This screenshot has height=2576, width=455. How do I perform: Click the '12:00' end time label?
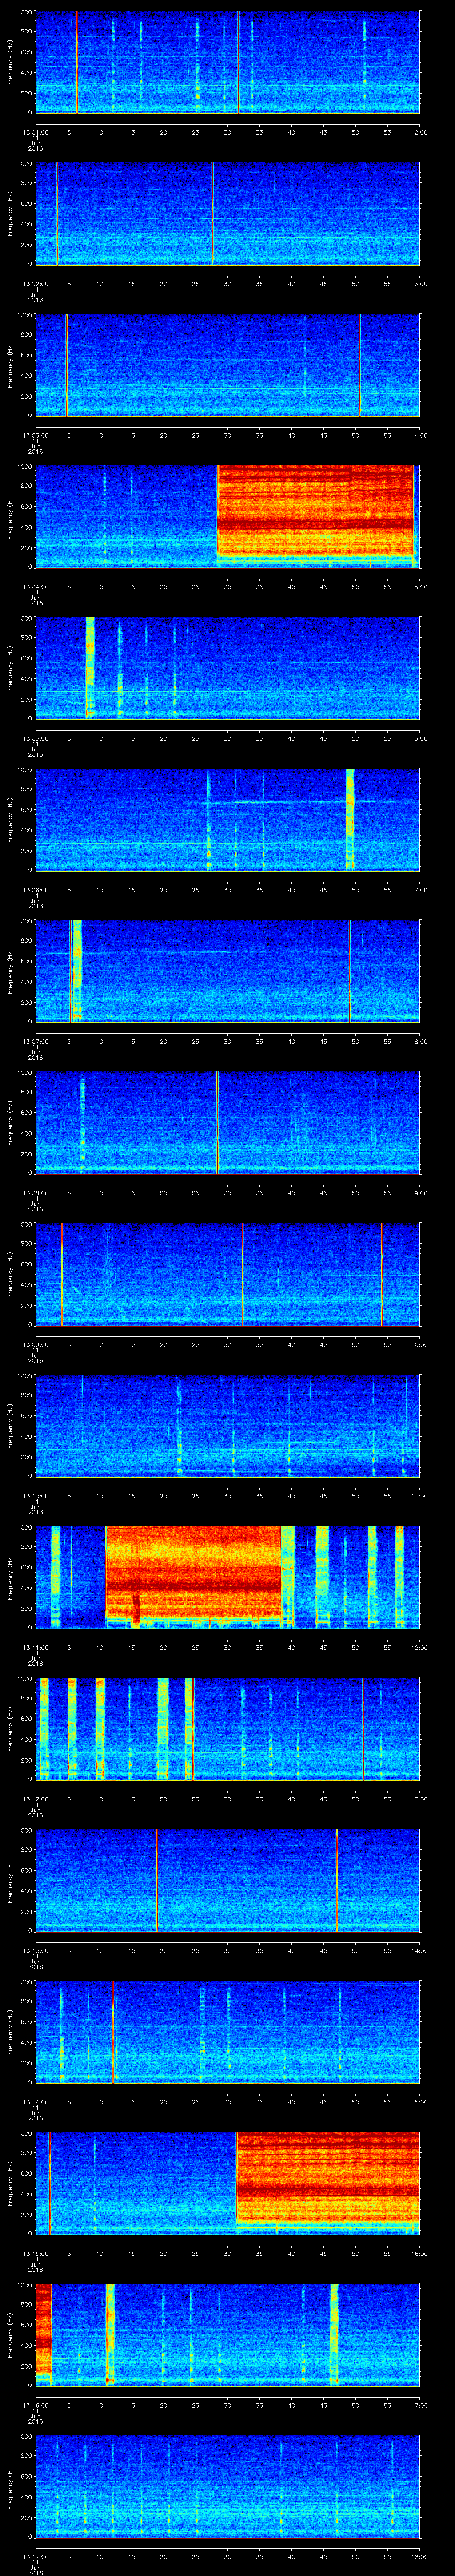click(x=419, y=1647)
